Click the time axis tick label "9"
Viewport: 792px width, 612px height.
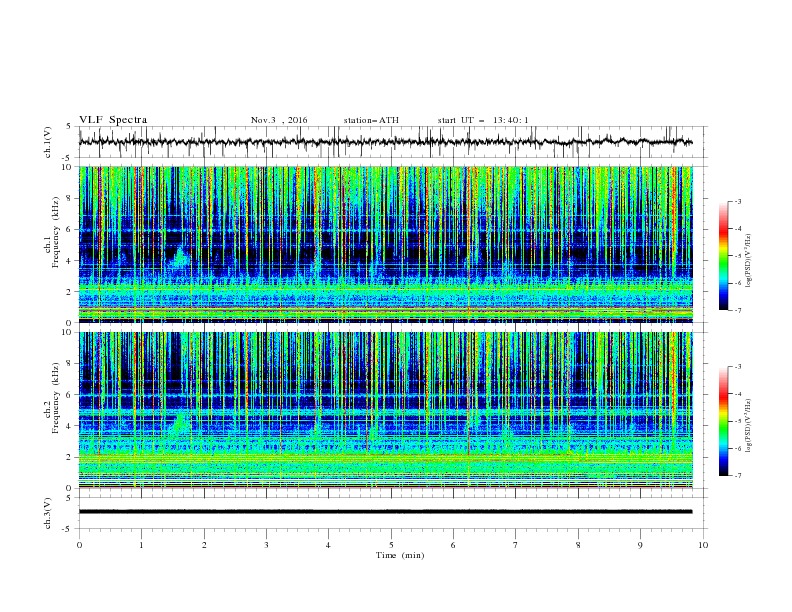pos(640,545)
